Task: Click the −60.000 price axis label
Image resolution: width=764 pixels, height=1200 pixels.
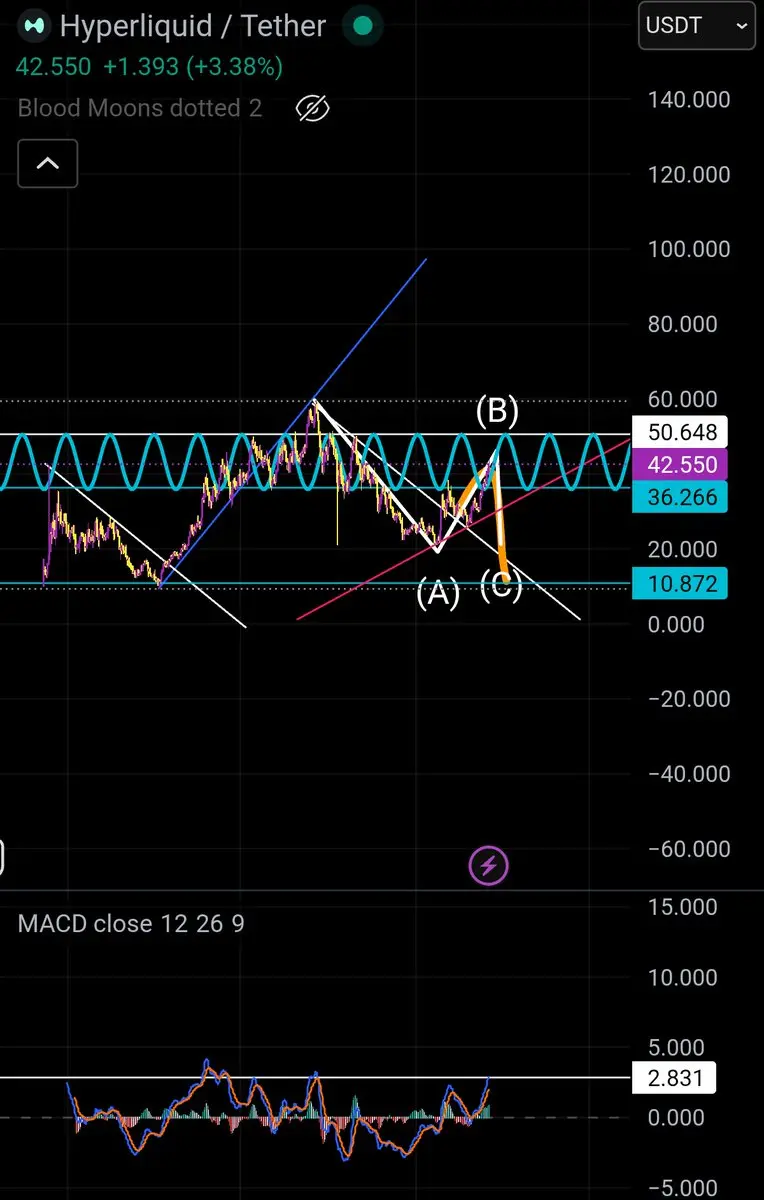Action: [x=689, y=849]
